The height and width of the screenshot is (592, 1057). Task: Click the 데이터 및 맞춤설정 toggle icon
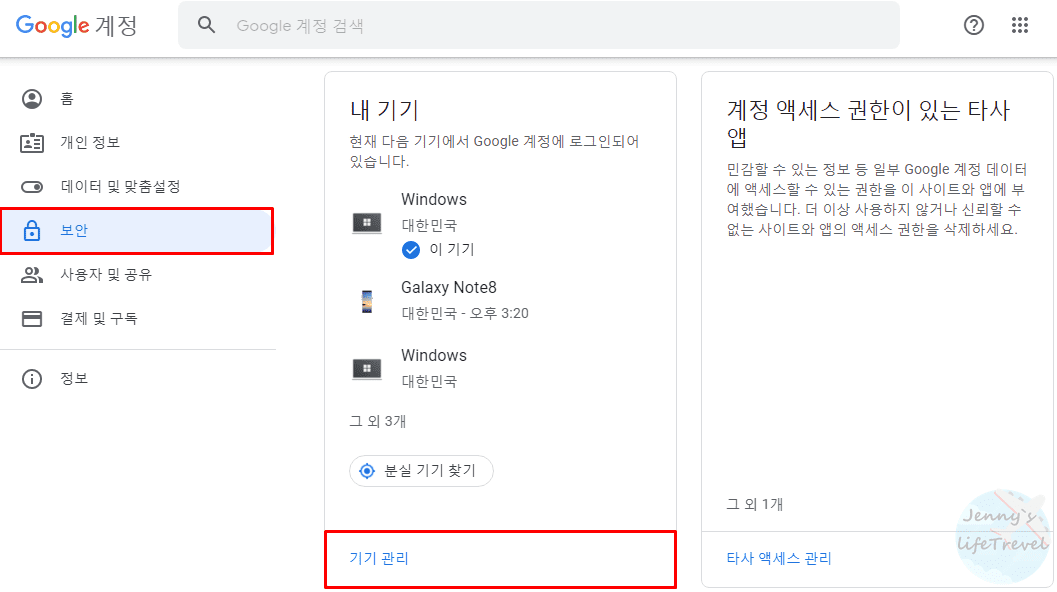coord(32,187)
